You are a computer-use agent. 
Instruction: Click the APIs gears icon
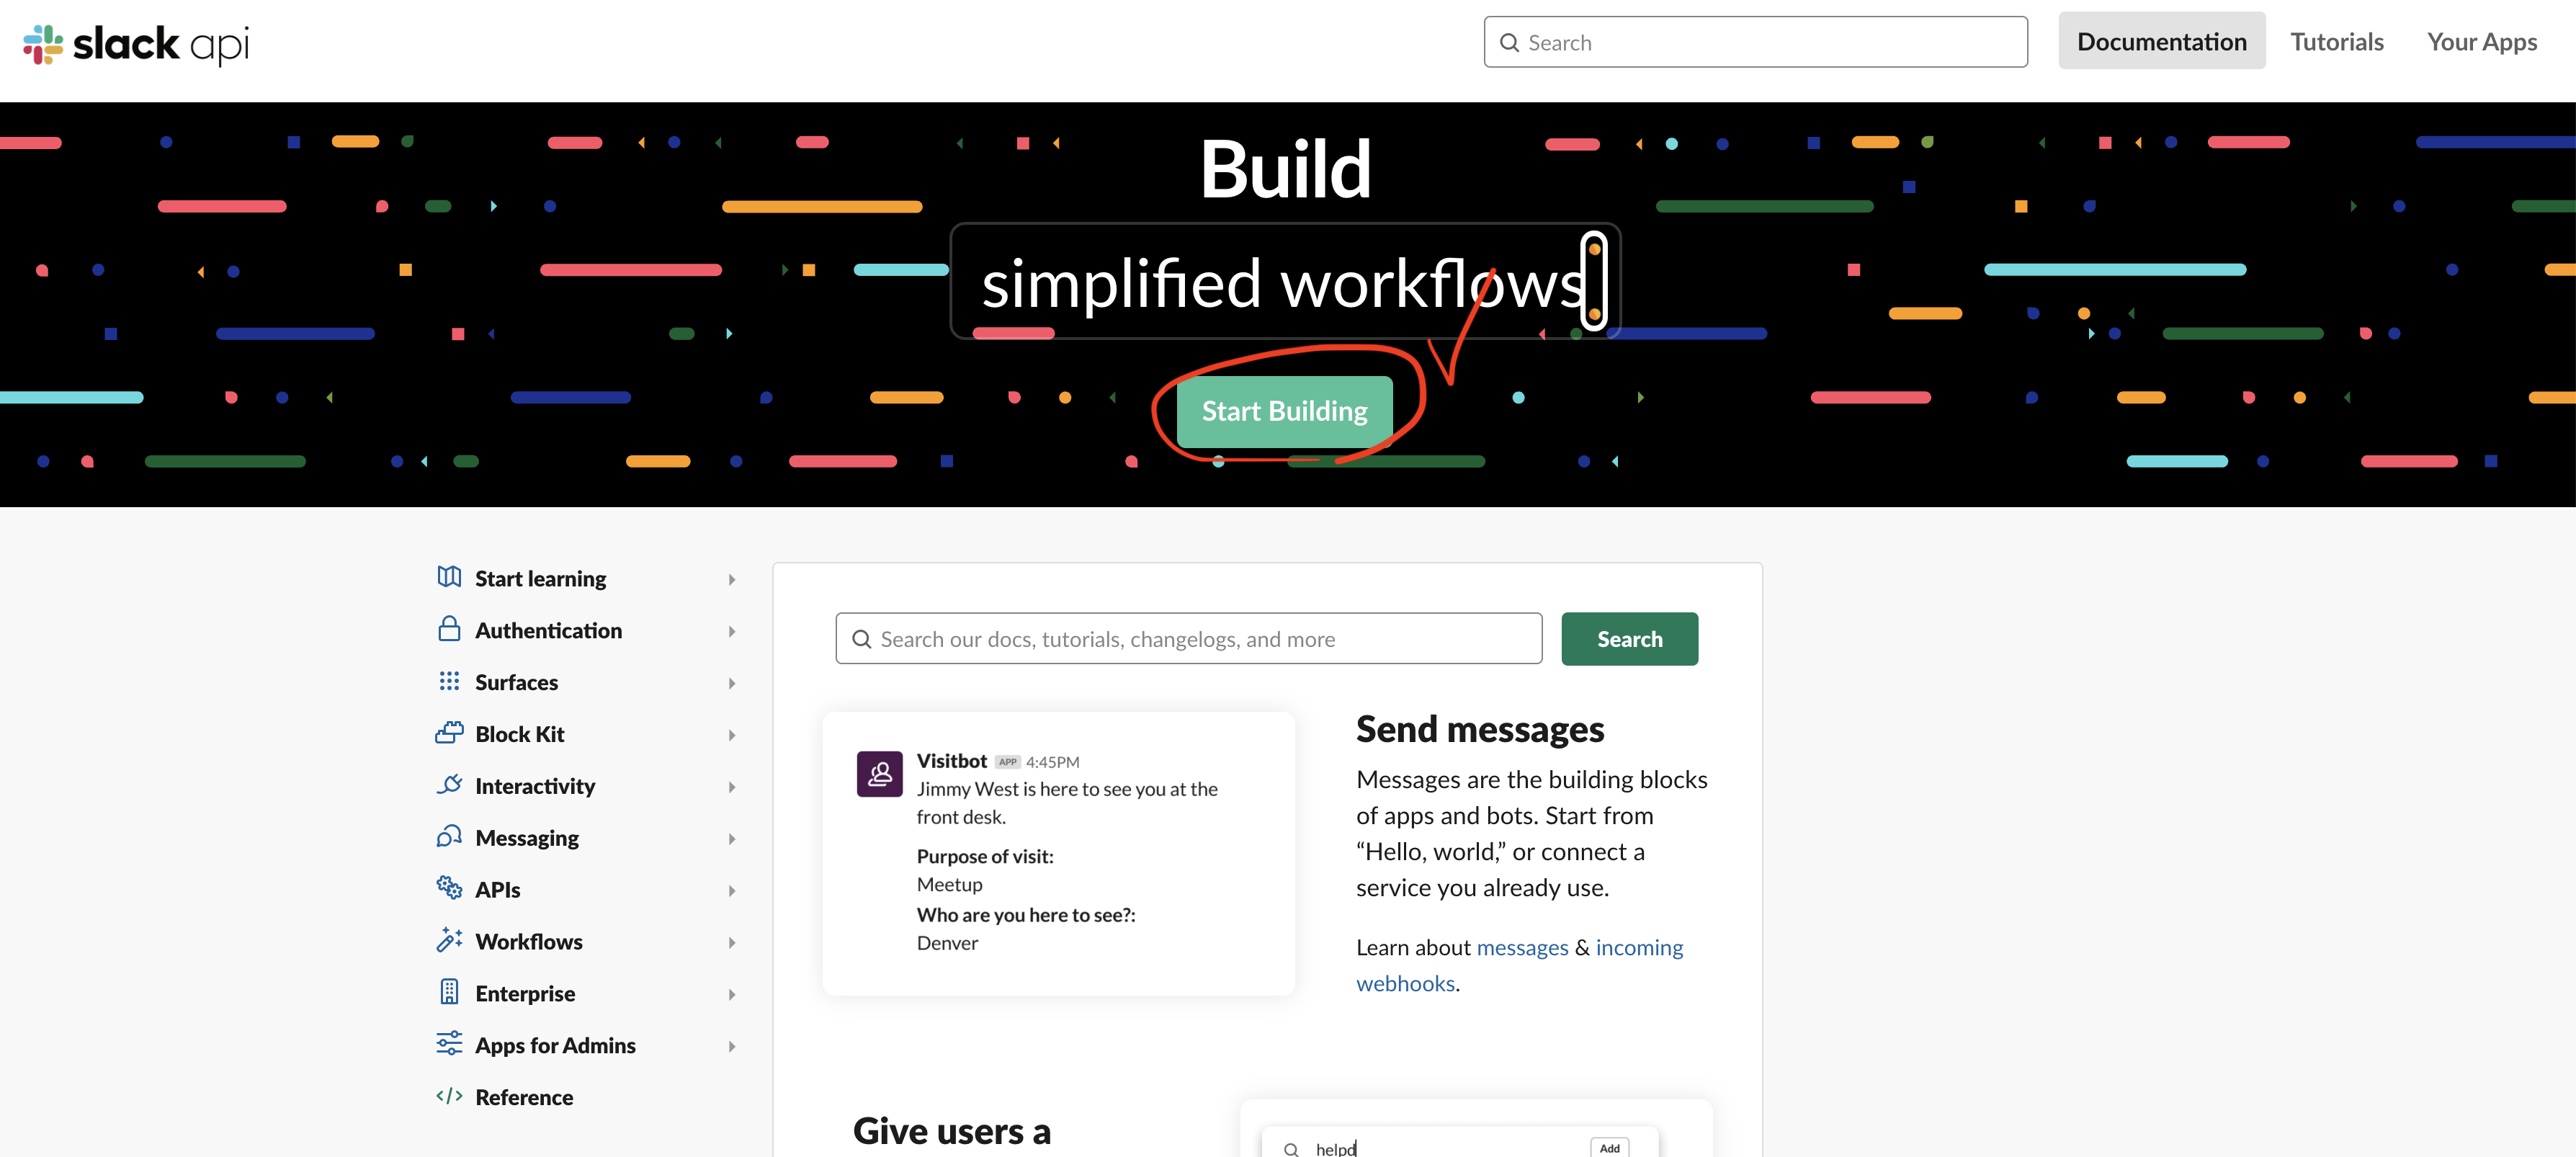449,888
